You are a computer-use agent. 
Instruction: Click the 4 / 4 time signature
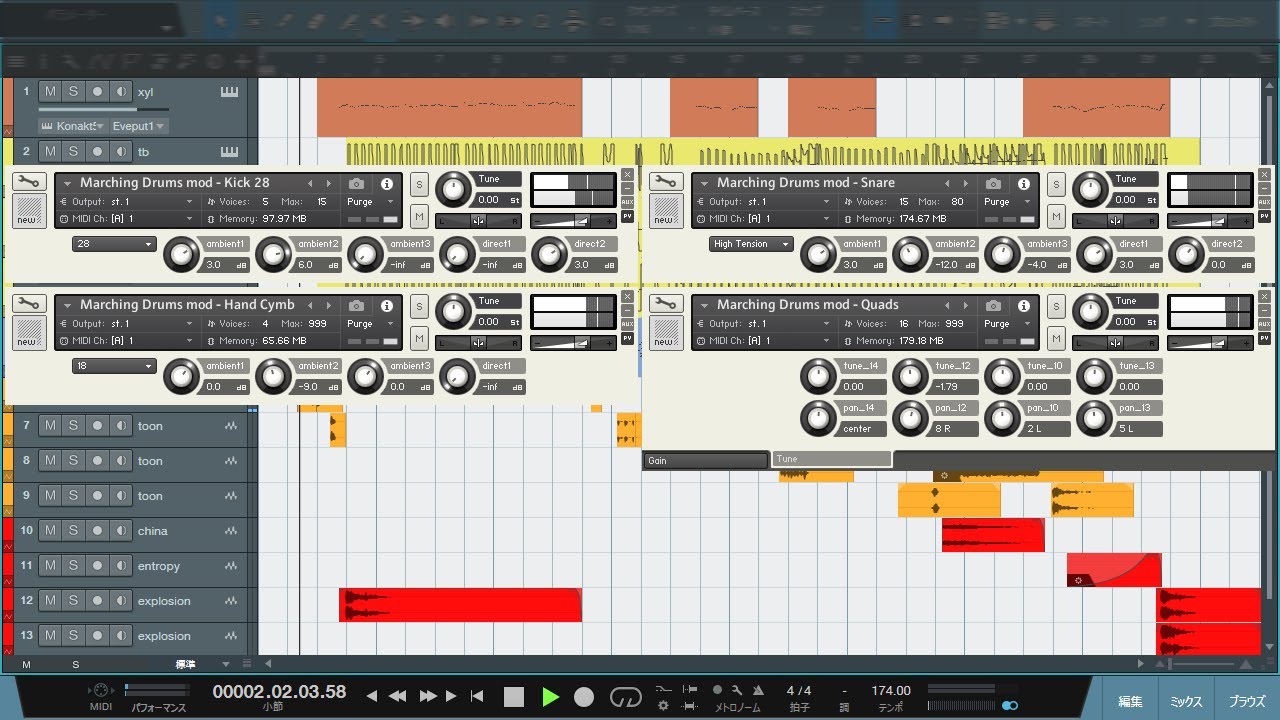(x=799, y=690)
